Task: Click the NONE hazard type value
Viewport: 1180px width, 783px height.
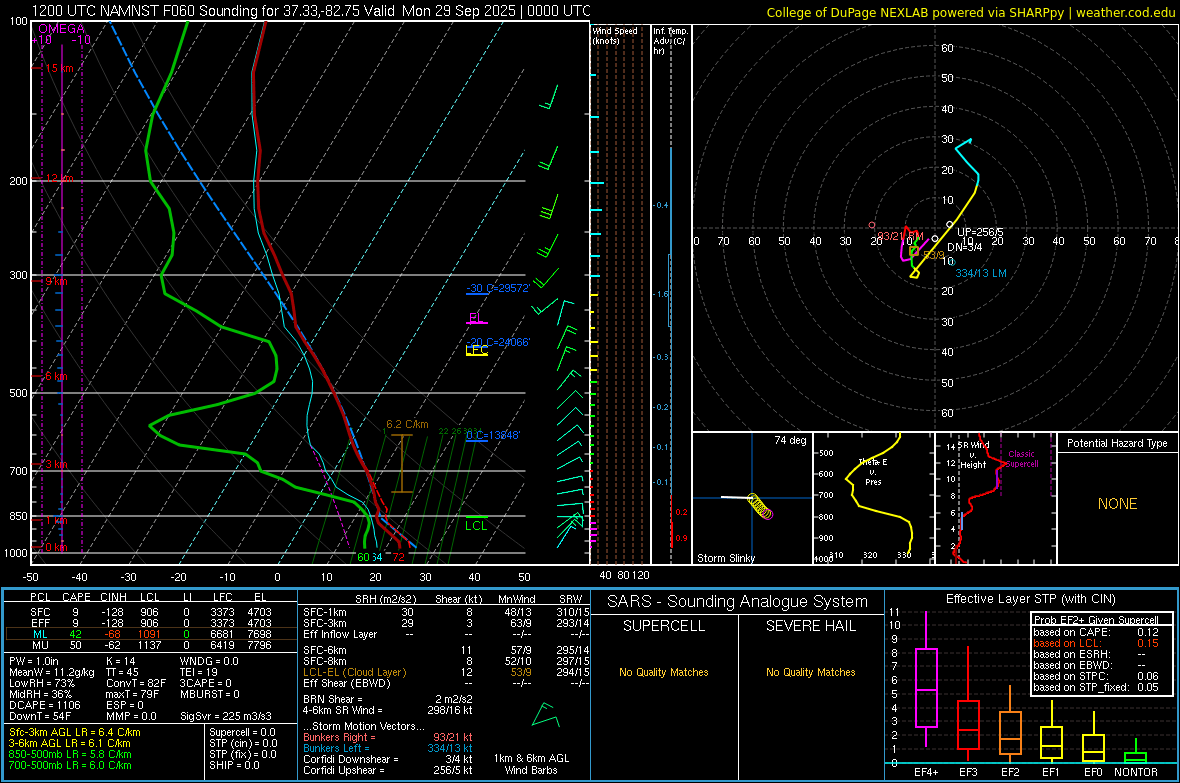Action: pos(1117,504)
